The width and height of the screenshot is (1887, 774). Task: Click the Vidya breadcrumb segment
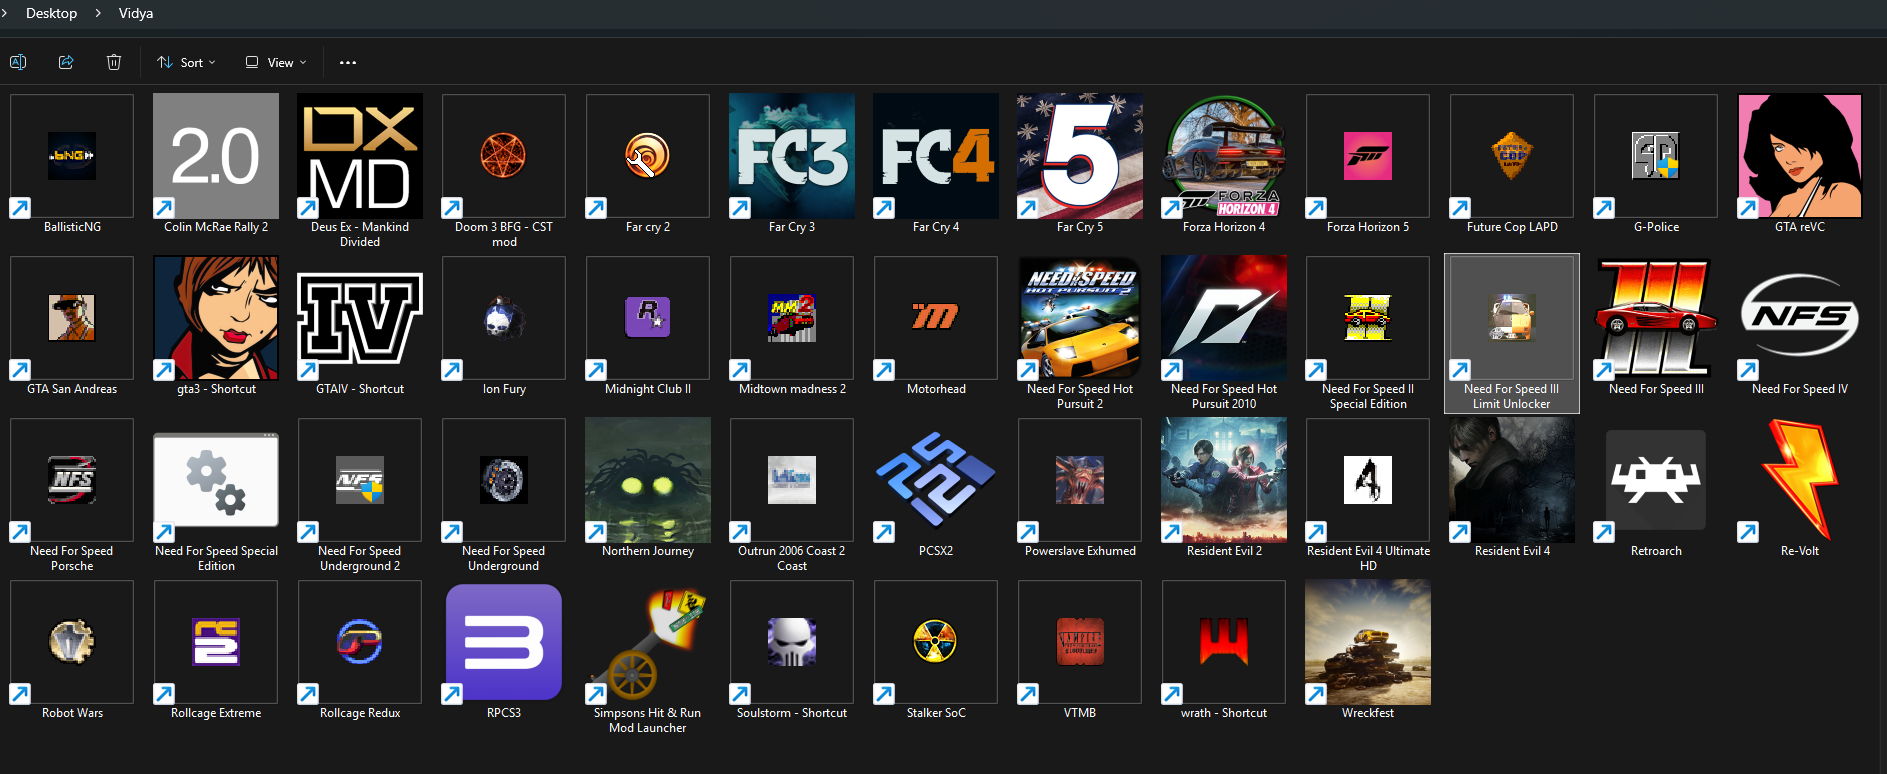point(136,13)
